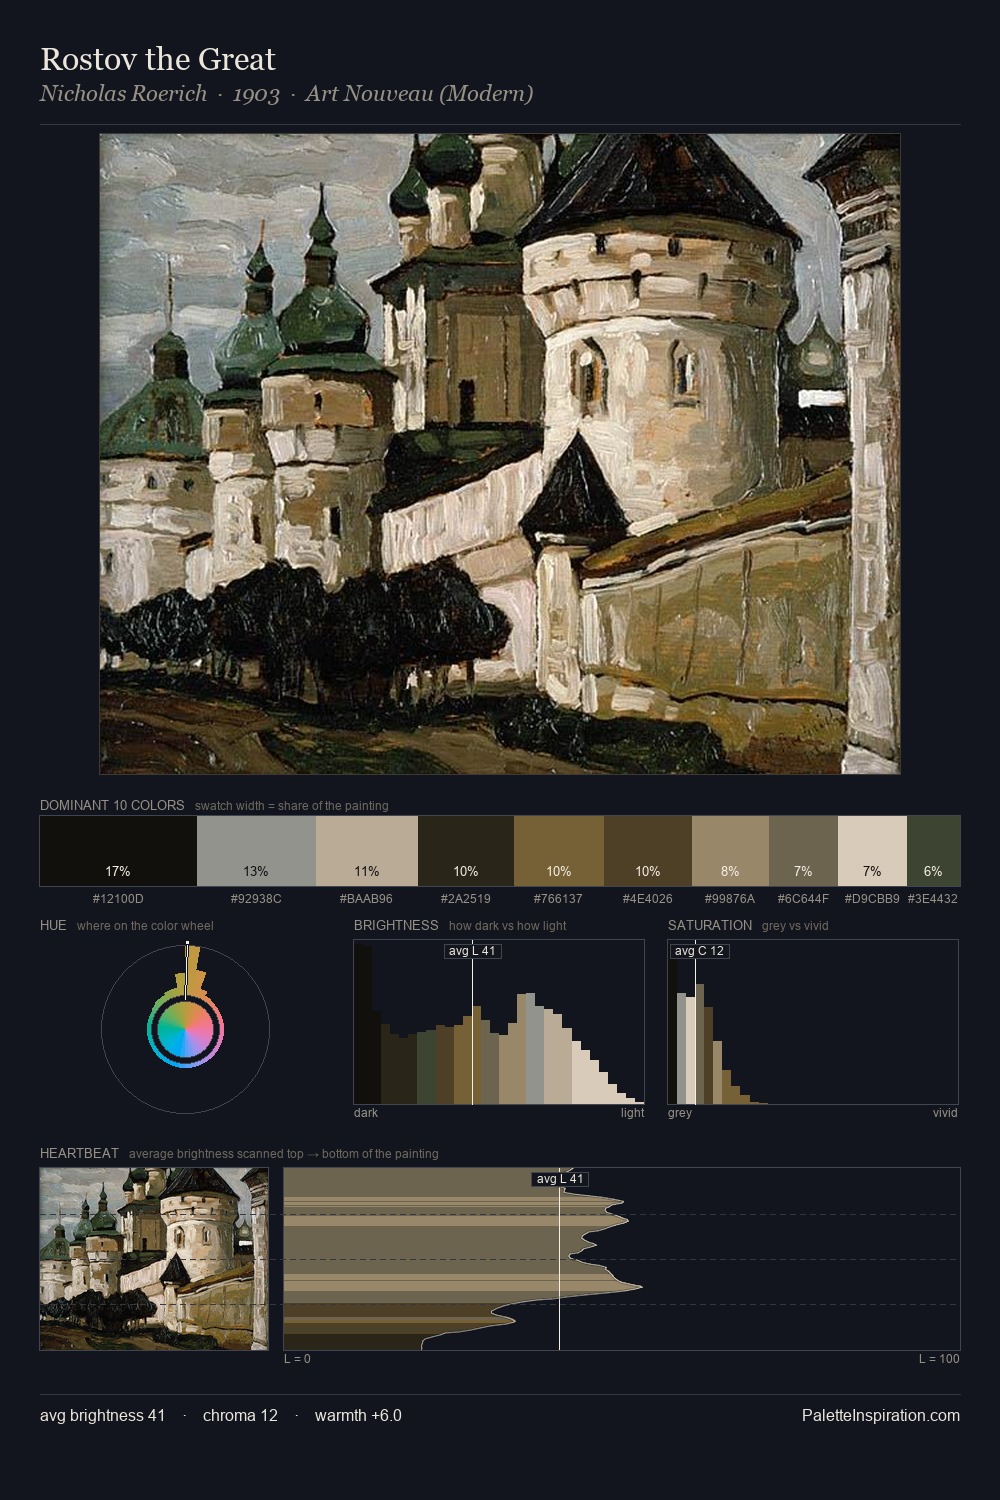
Task: Click the 'DOMINANT 10 COLORS' heading
Action: pyautogui.click(x=112, y=805)
